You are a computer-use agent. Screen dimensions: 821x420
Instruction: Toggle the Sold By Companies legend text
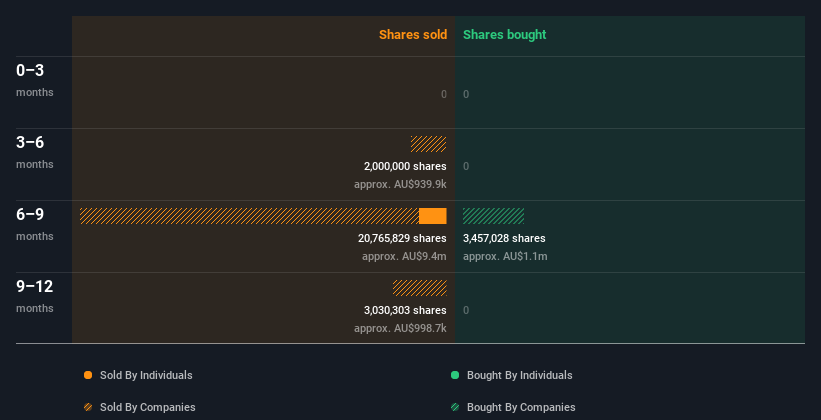click(x=148, y=407)
